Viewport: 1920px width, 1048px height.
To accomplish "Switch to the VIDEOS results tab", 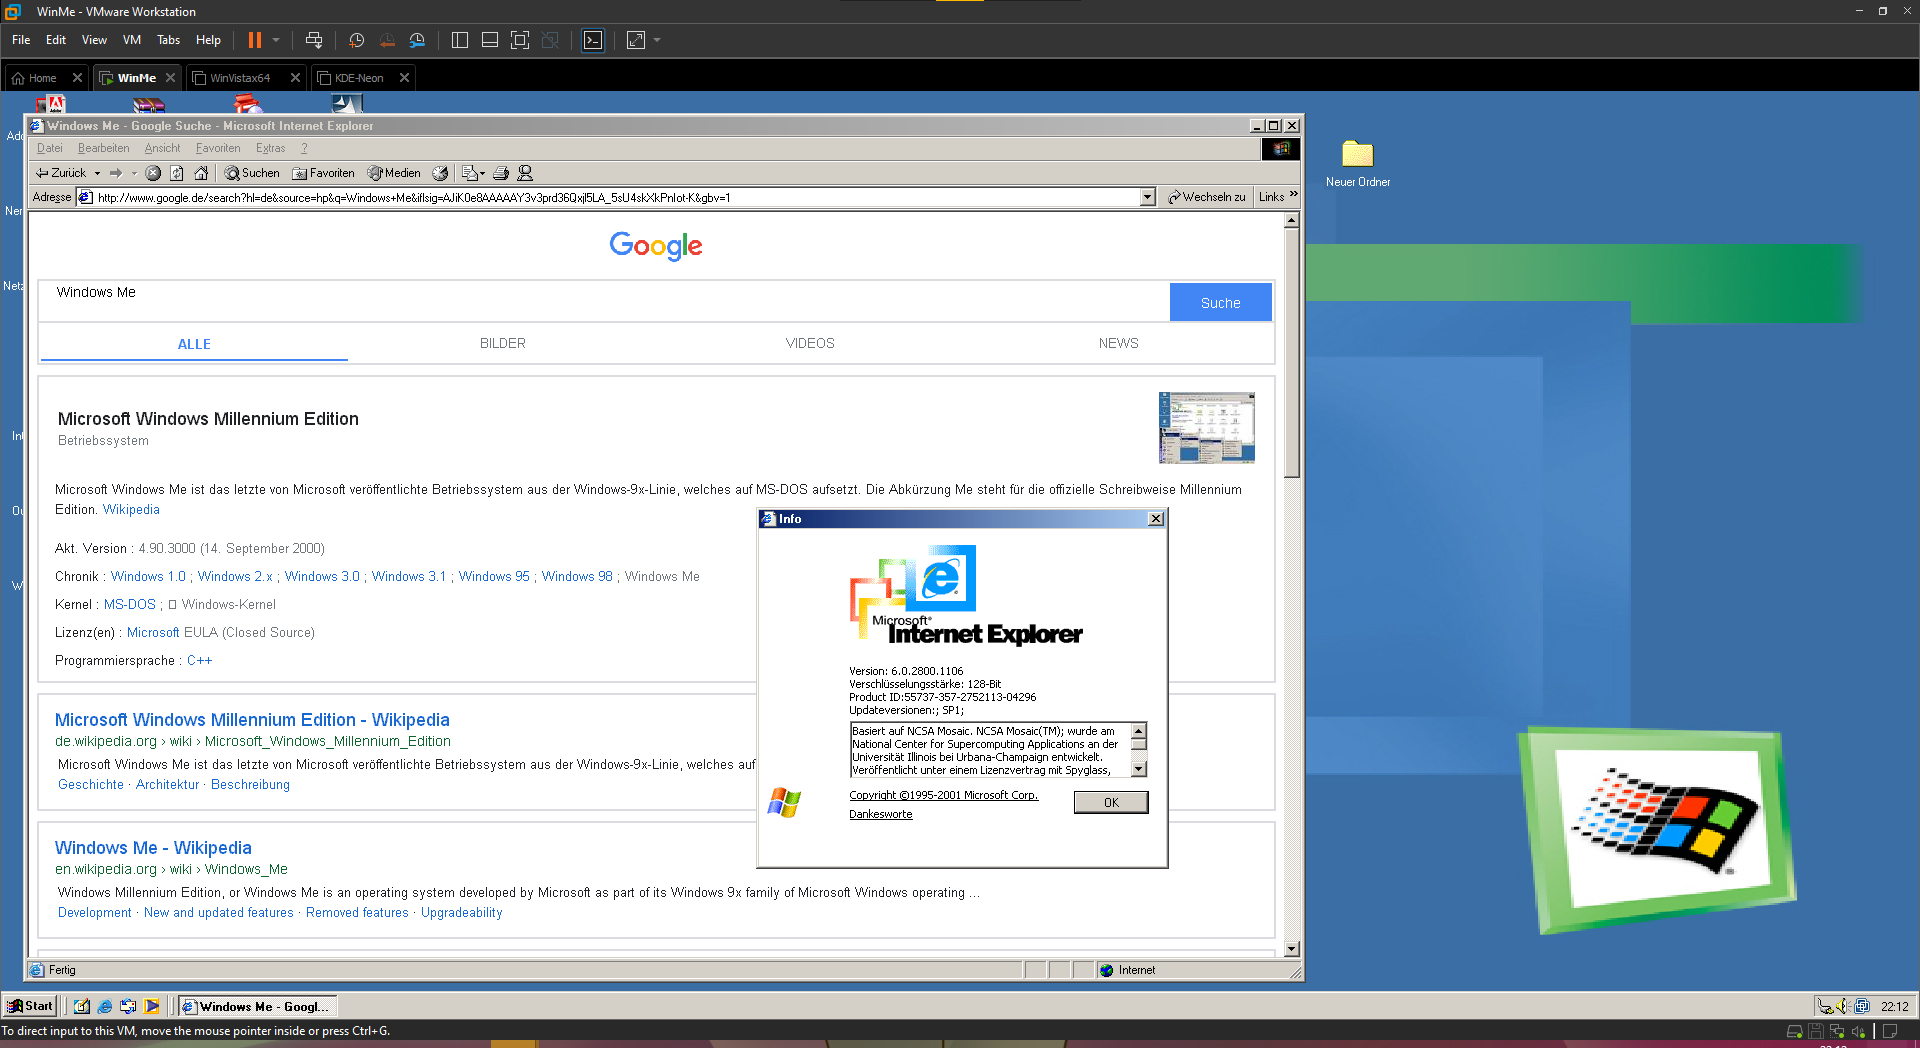I will point(810,343).
